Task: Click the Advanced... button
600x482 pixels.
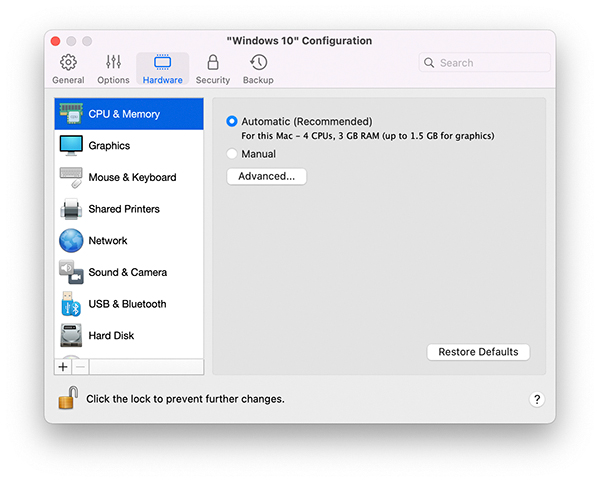Action: coord(266,176)
